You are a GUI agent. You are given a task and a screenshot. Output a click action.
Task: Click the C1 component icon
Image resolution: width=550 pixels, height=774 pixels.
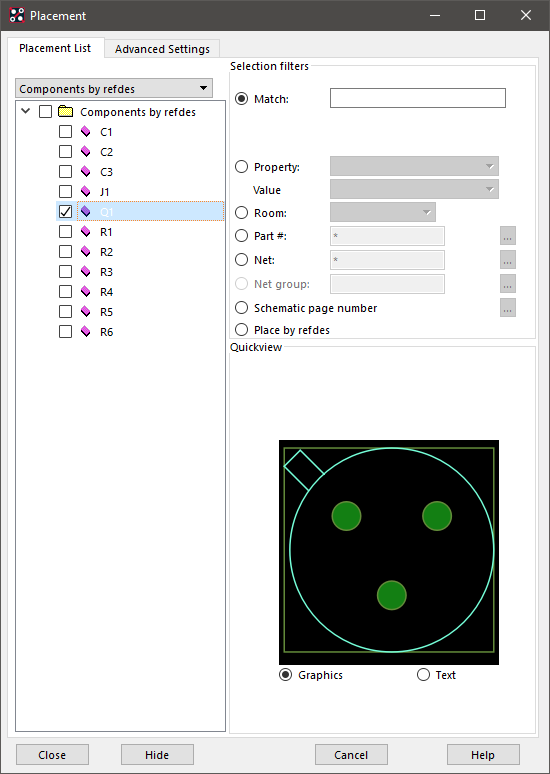[x=86, y=132]
